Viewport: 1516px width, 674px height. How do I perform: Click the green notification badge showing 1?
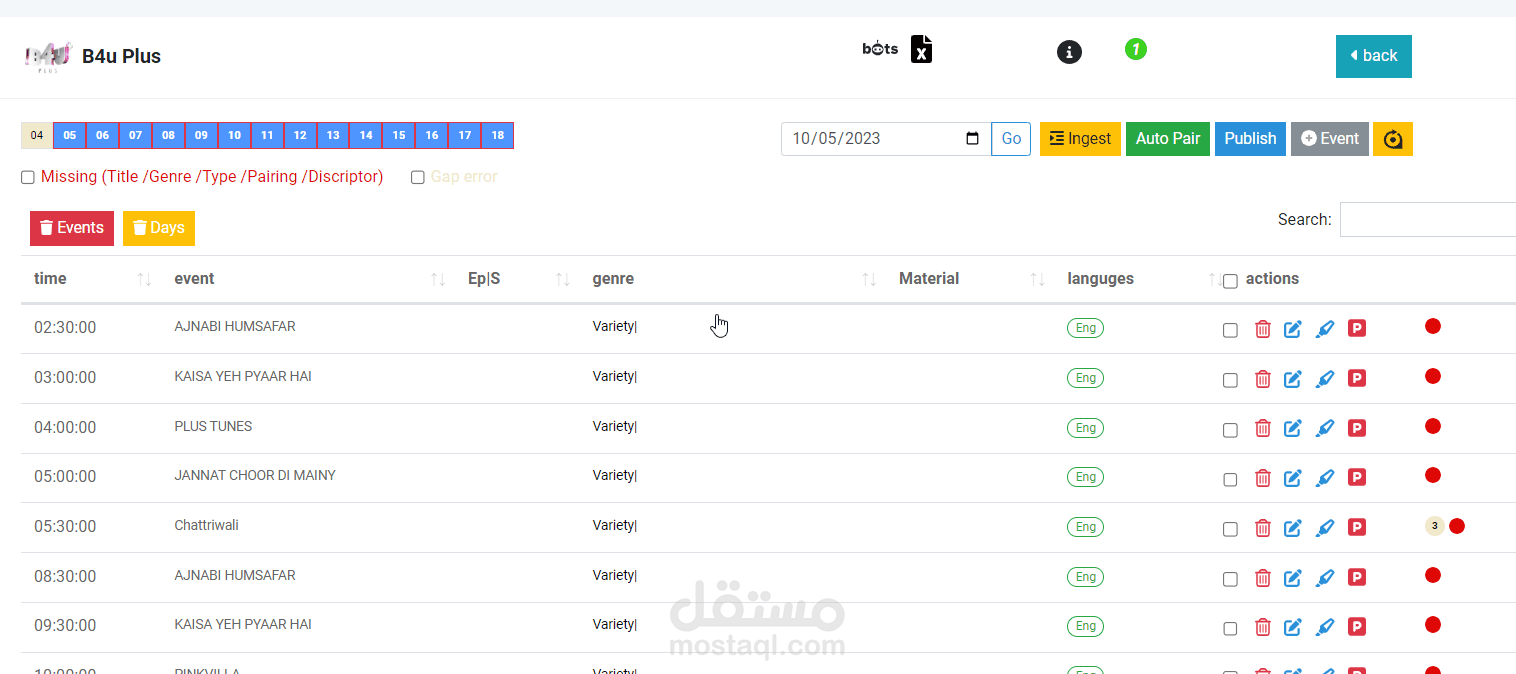tap(1135, 48)
